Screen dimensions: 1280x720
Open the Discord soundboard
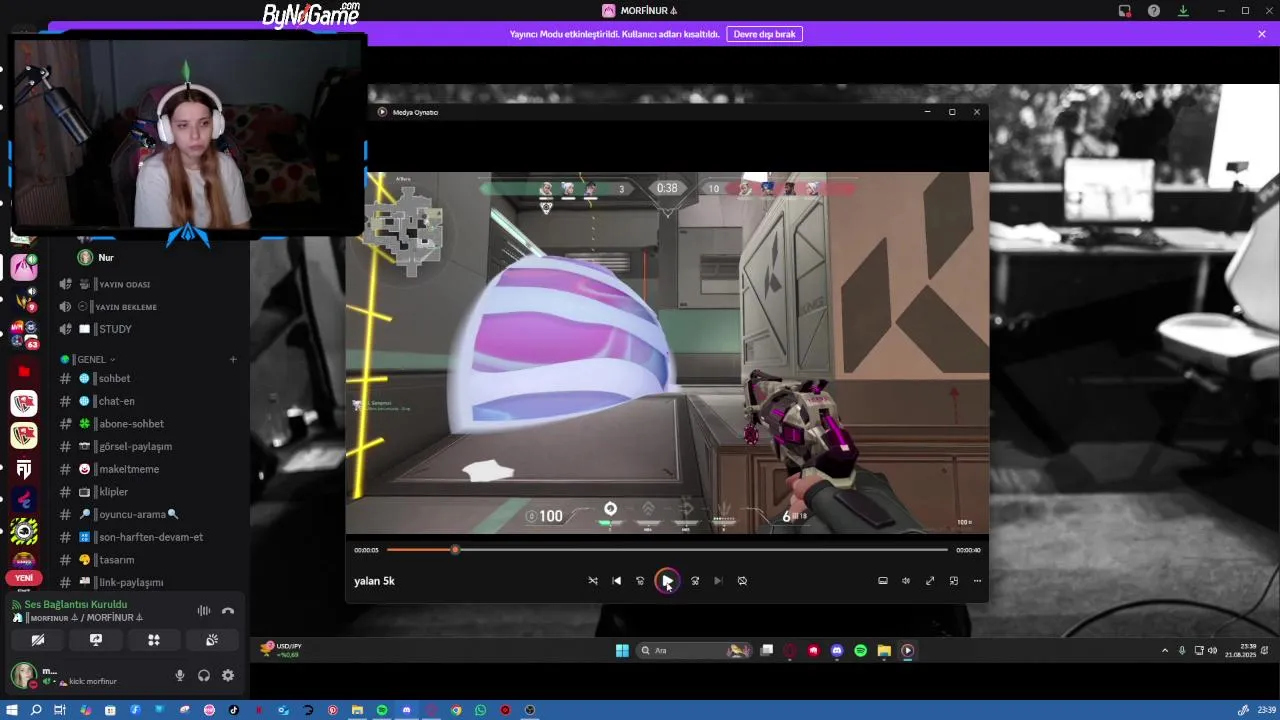(212, 640)
